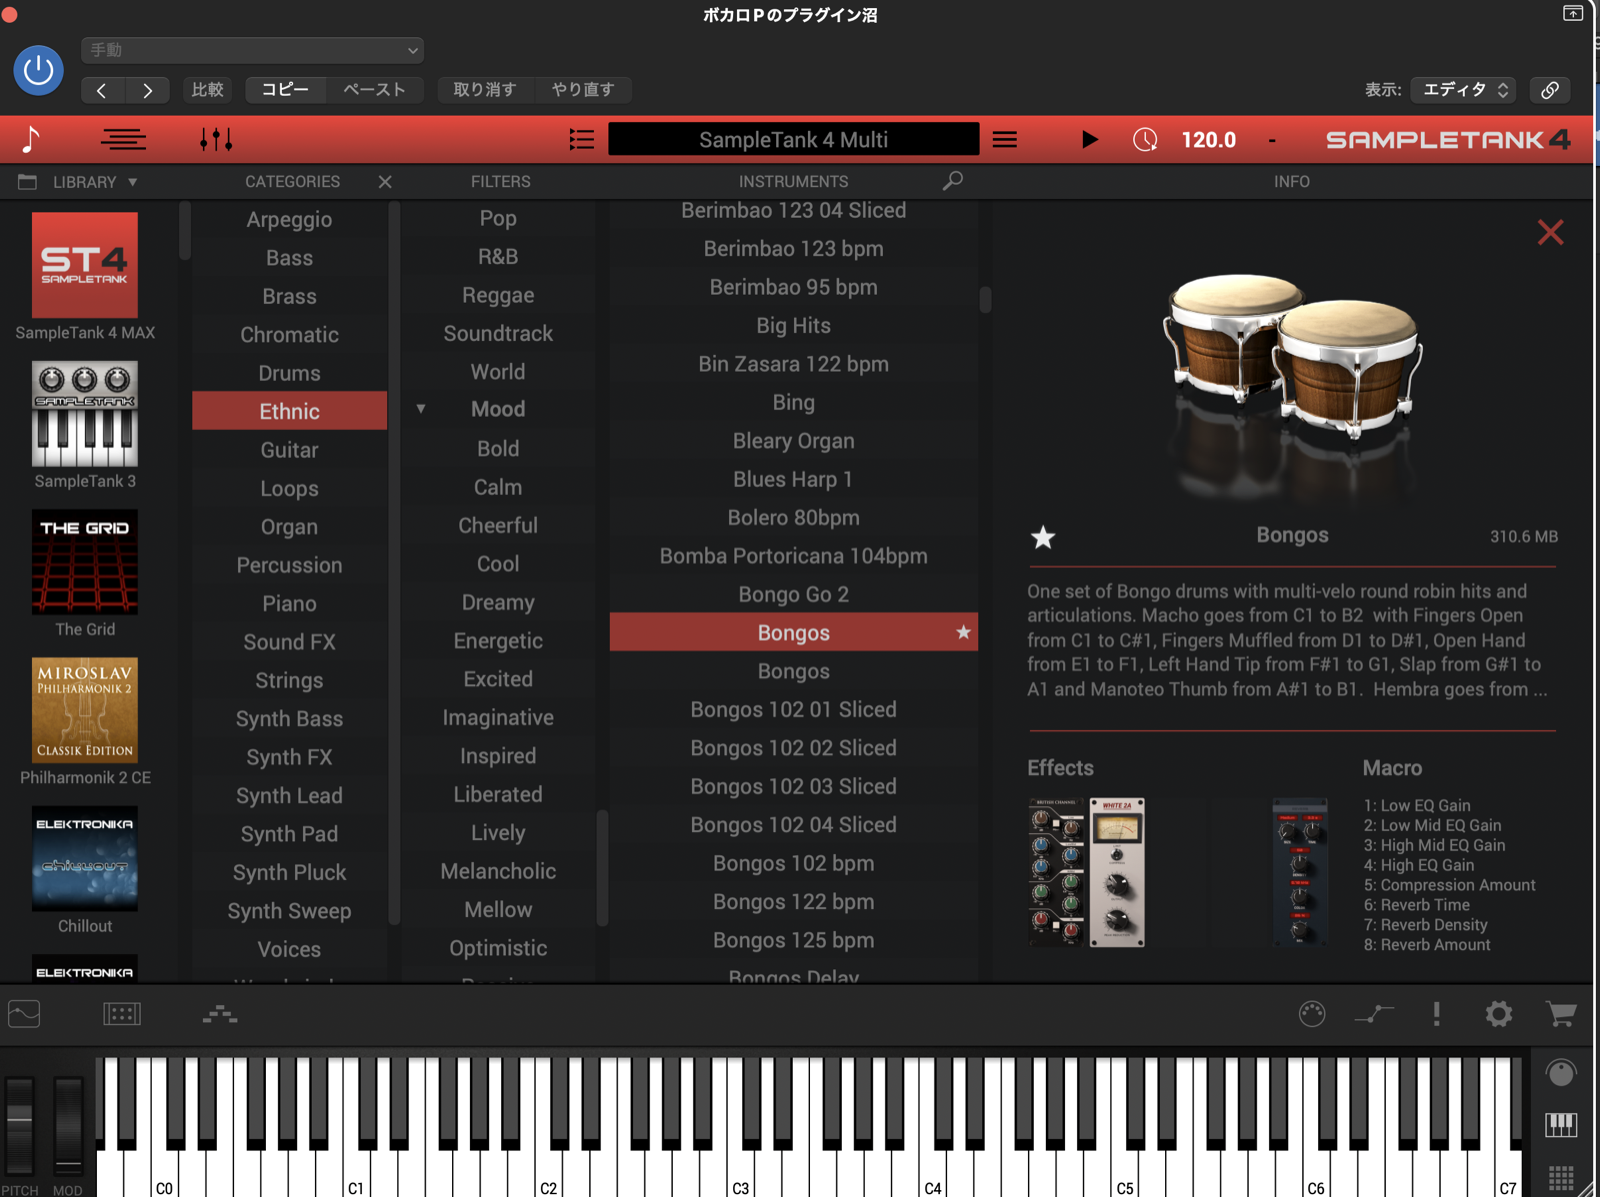Open the Parts list lines icon
Screen dimensions: 1600x1197
[x=123, y=140]
